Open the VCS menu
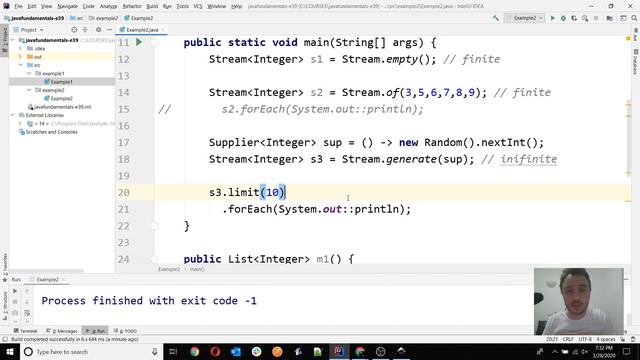Image resolution: width=640 pixels, height=360 pixels. coord(198,6)
